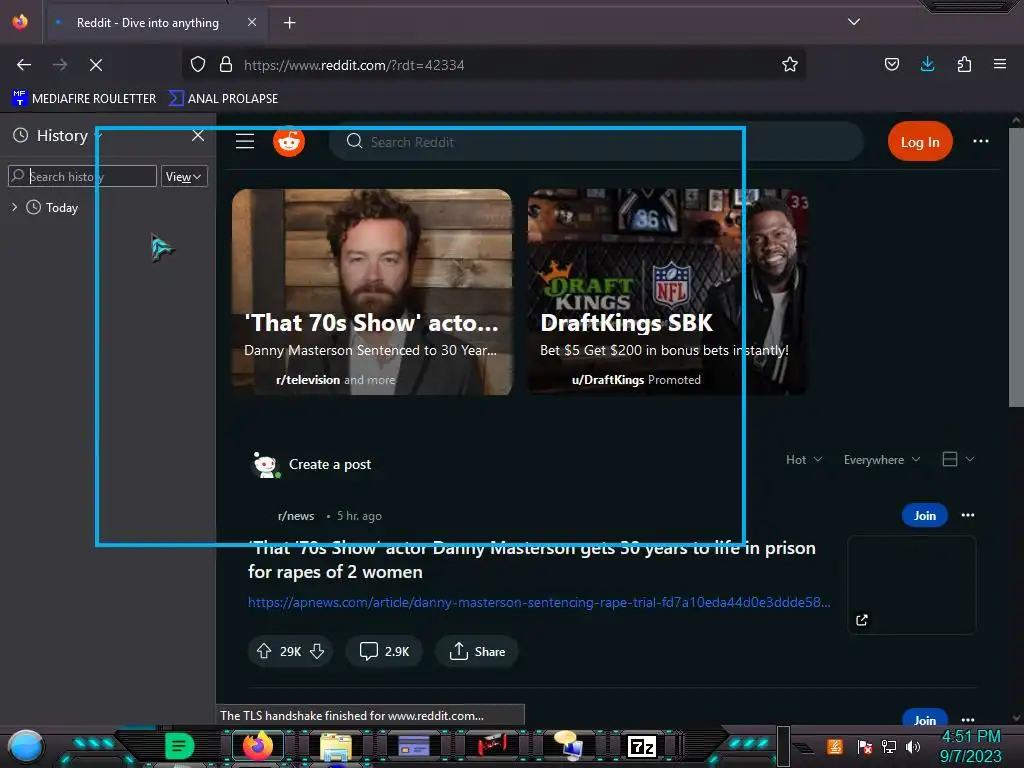Open the external link thumbnail of the post
1024x768 pixels.
click(x=912, y=585)
